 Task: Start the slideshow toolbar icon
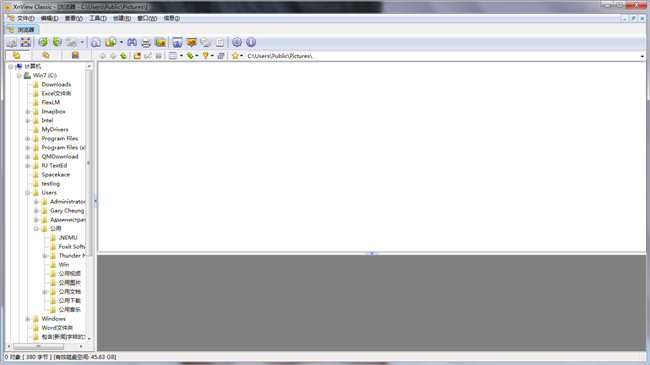192,42
